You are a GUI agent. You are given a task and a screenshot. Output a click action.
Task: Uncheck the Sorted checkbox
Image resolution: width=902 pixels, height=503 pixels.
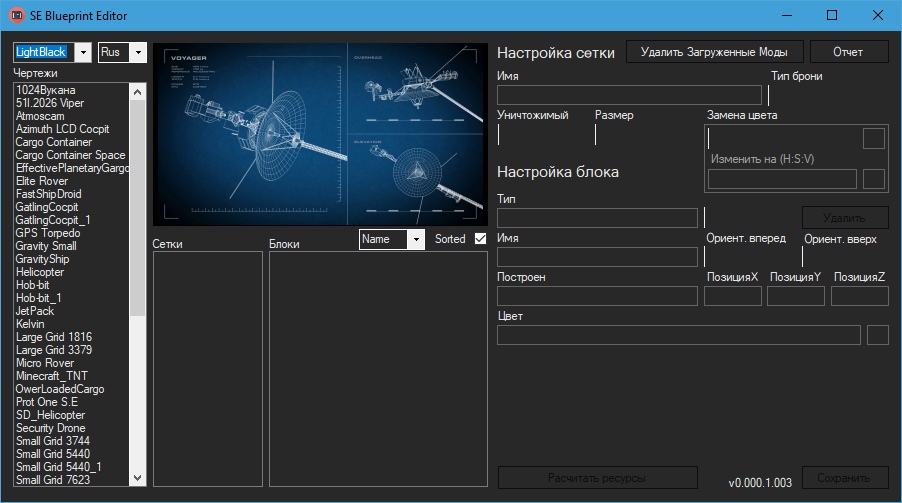pos(480,239)
